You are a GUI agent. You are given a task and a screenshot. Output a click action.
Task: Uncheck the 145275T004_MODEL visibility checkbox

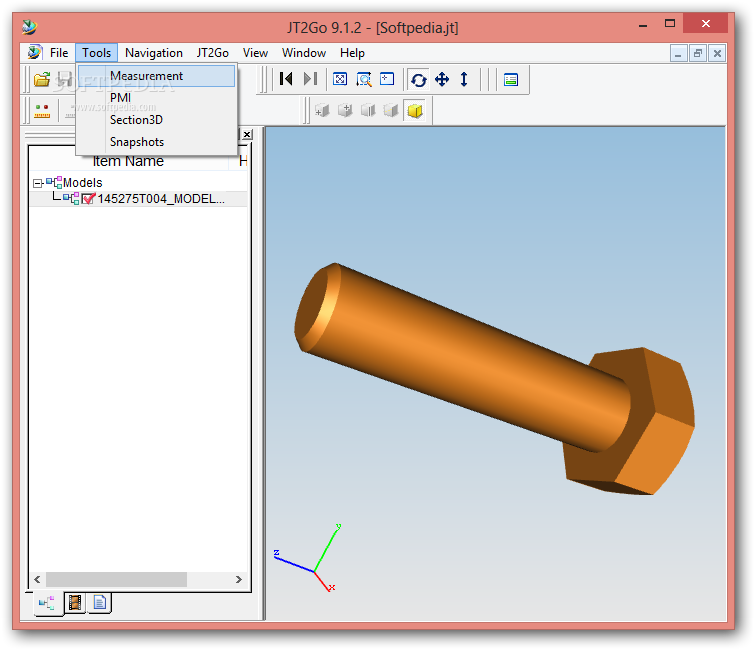tap(88, 198)
